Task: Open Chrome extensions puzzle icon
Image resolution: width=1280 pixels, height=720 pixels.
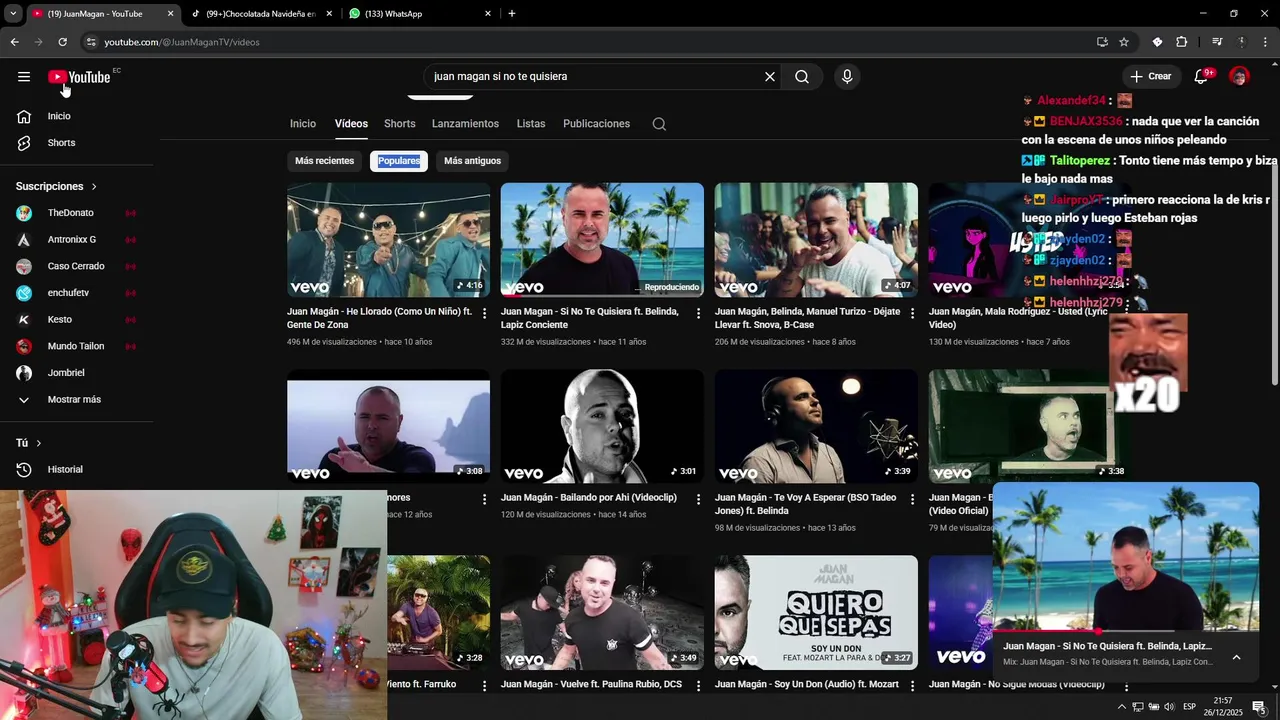Action: click(x=1181, y=42)
